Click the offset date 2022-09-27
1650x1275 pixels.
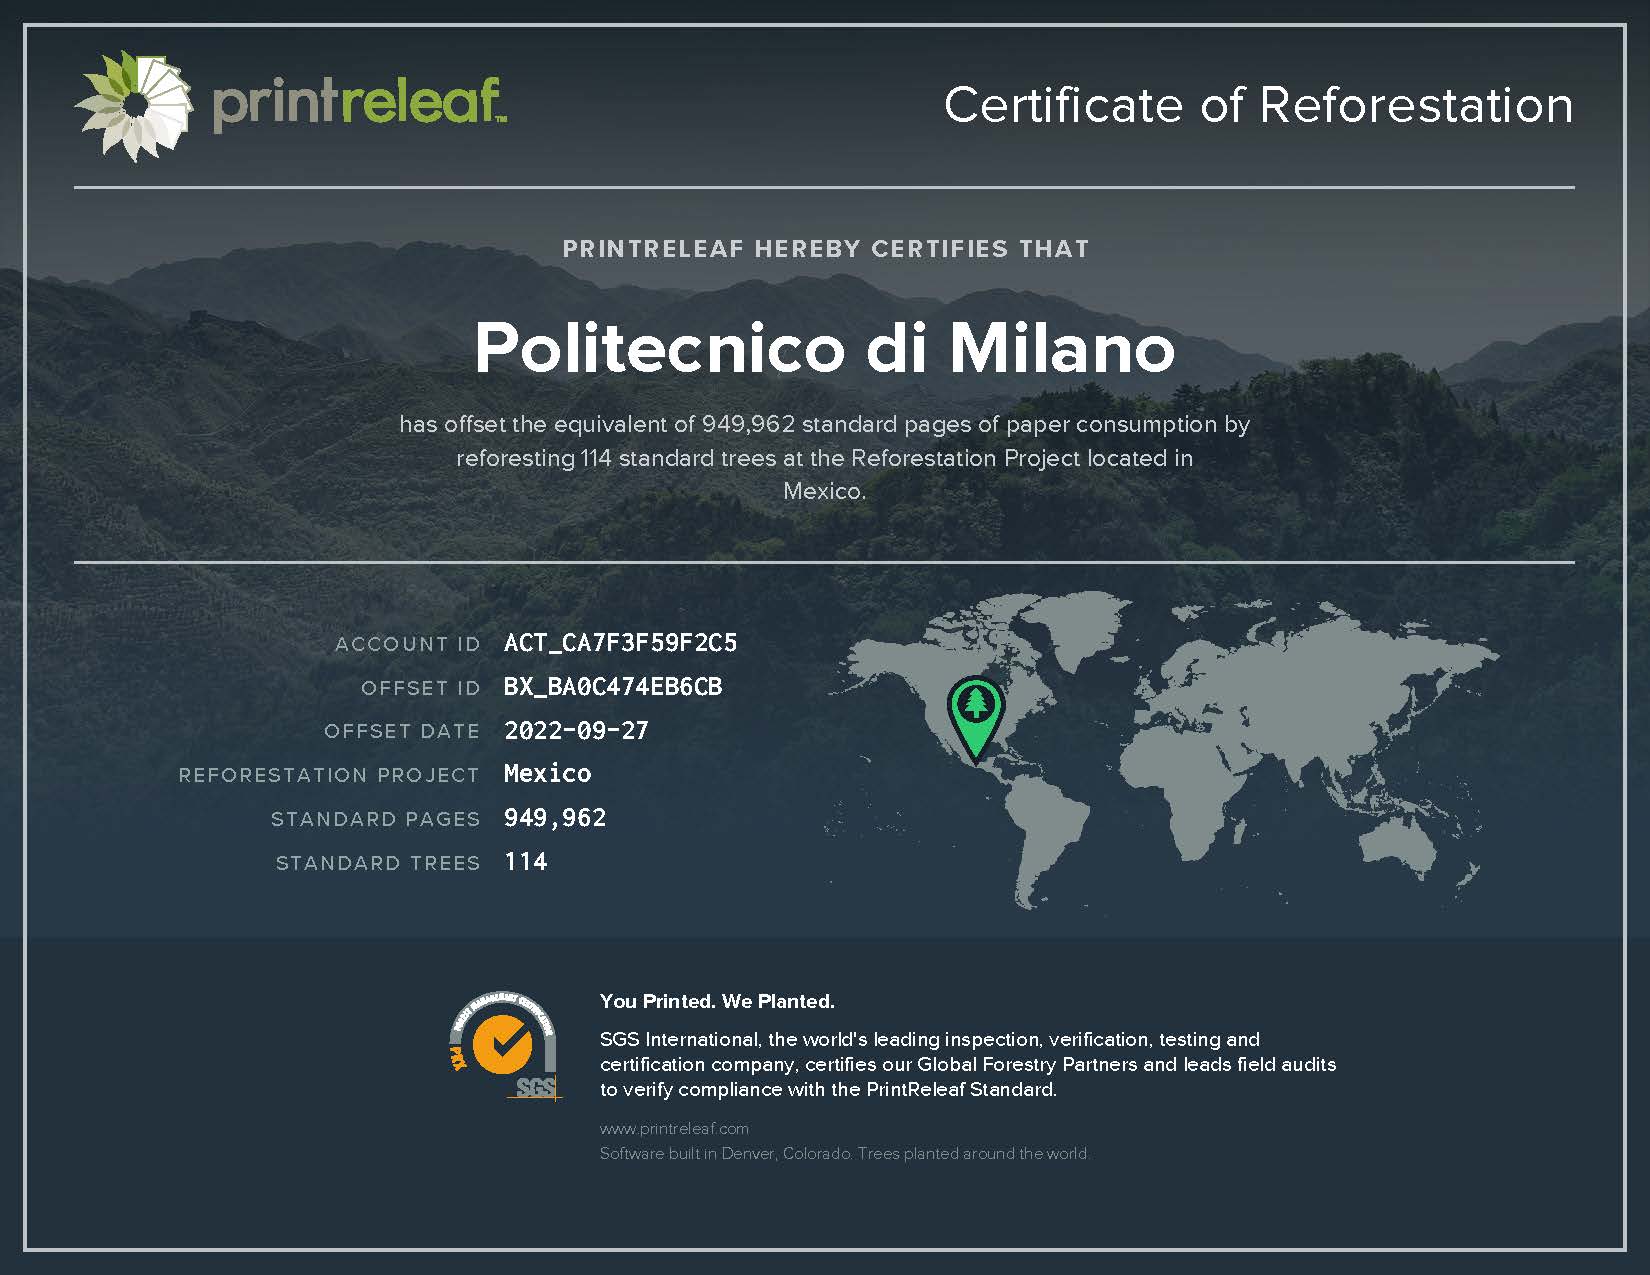point(576,731)
